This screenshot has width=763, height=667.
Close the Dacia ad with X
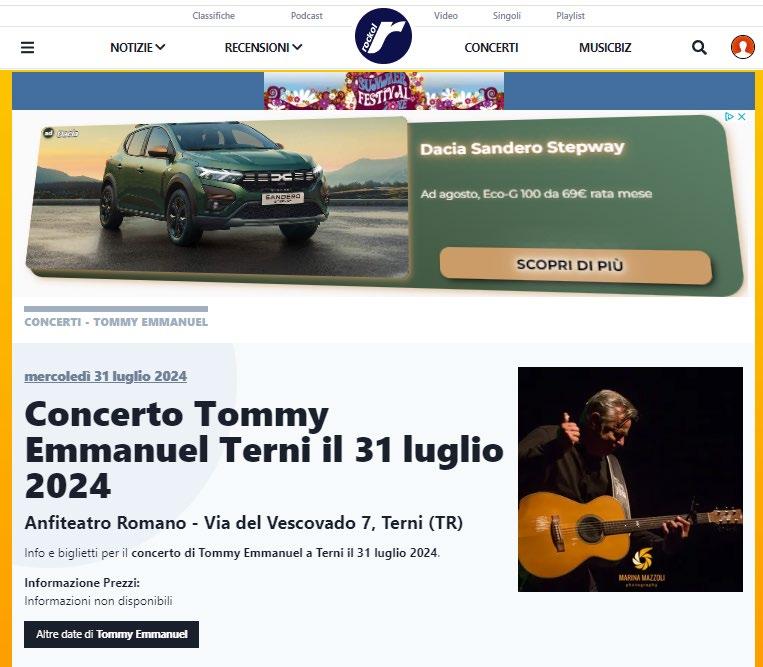742,117
